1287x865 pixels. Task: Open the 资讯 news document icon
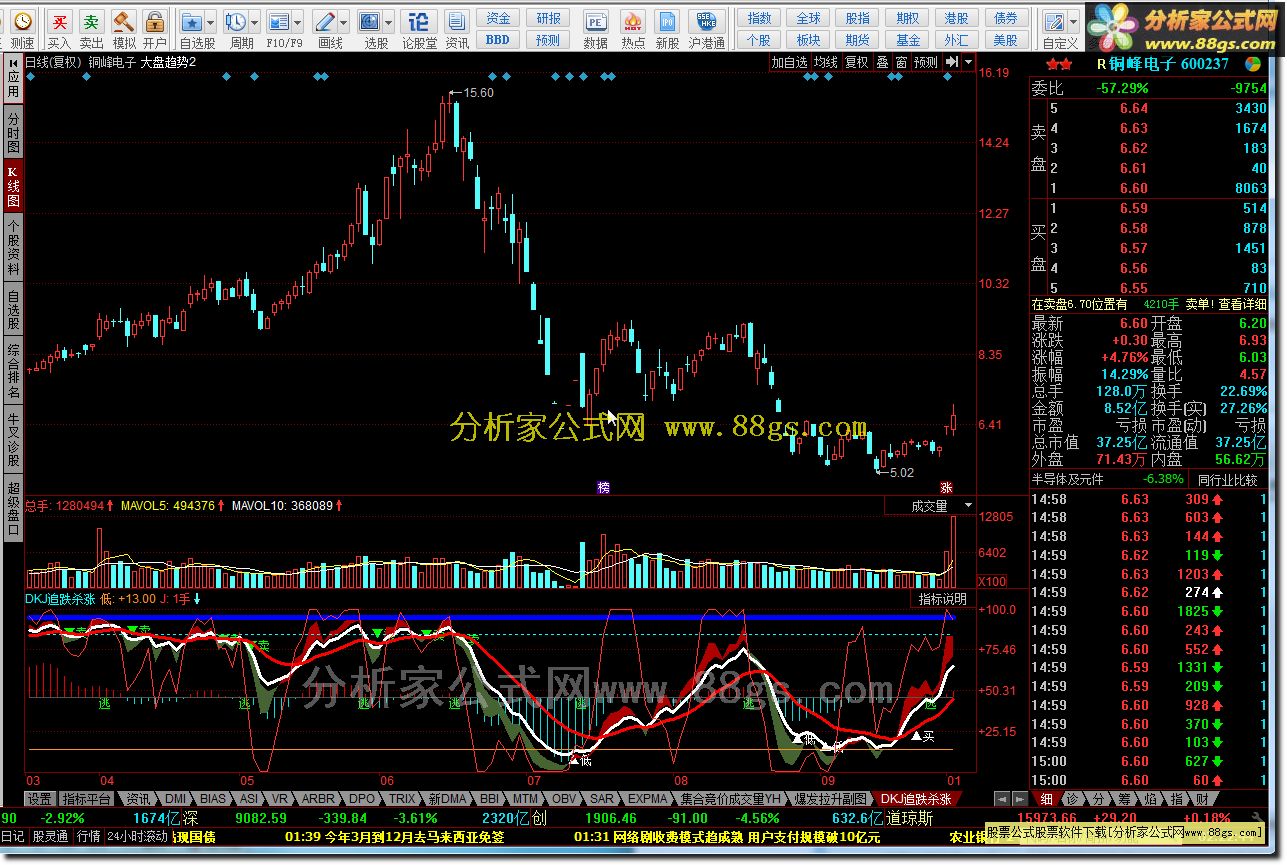point(457,21)
